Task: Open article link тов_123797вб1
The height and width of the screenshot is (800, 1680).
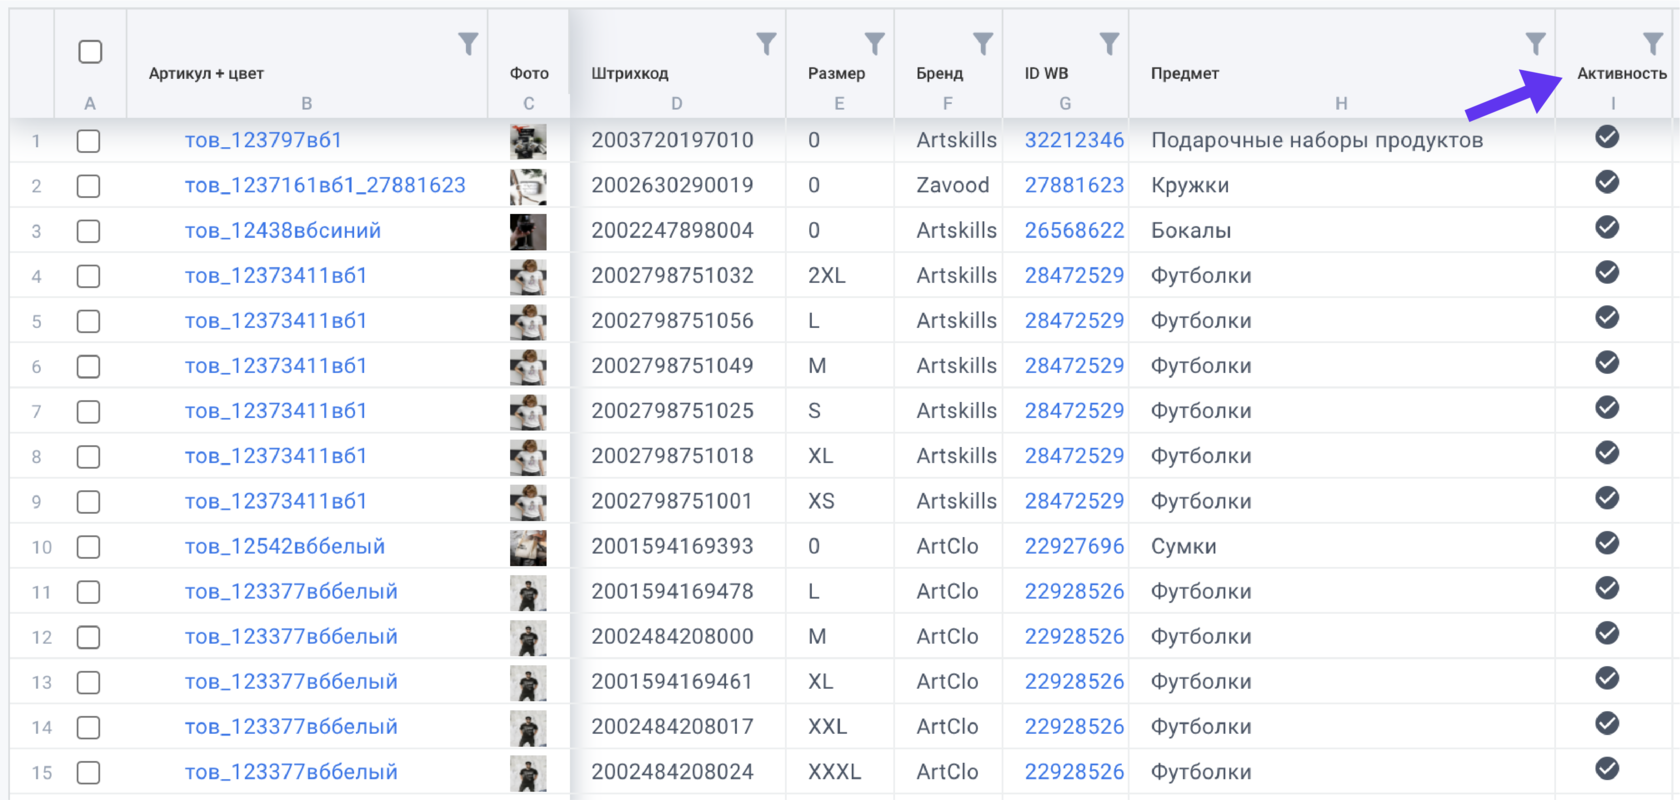Action: click(263, 141)
